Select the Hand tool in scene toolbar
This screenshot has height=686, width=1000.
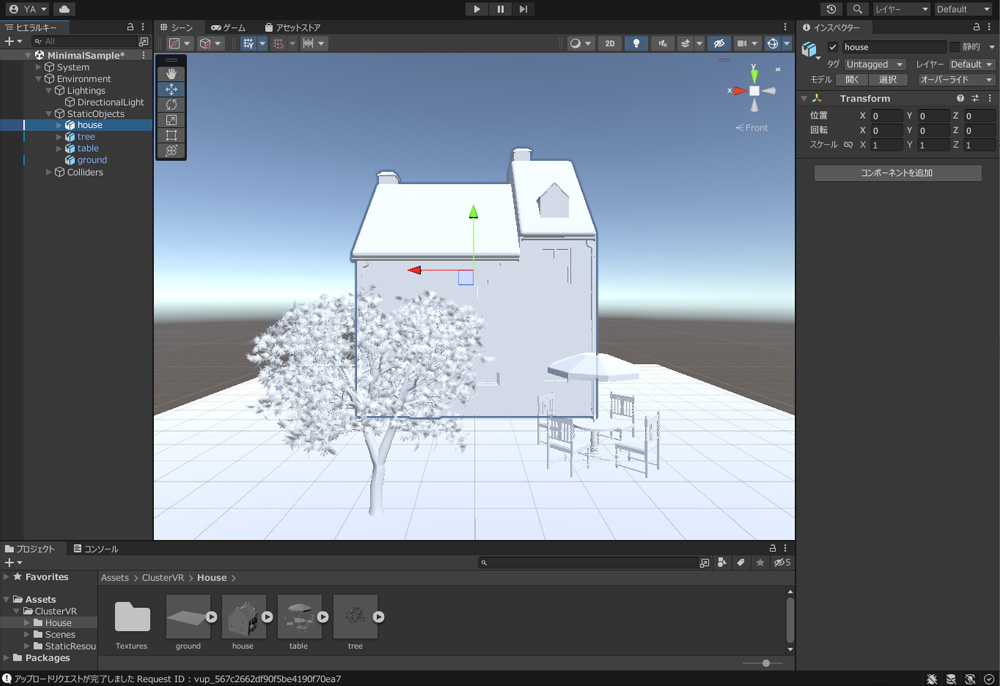(171, 74)
